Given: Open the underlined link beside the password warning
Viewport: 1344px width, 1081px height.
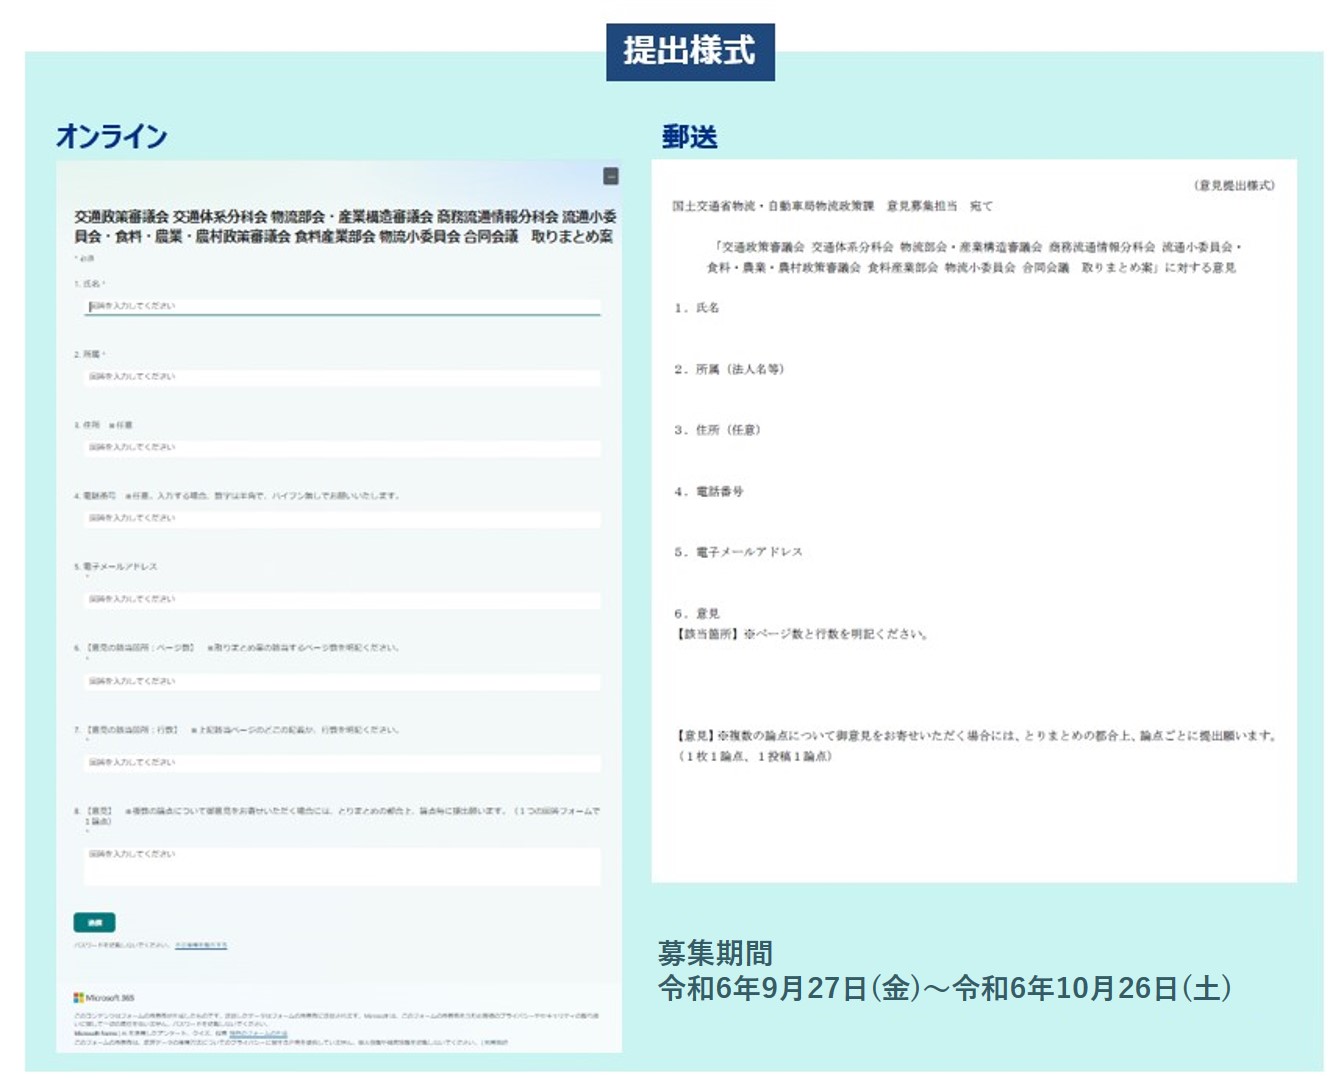Looking at the screenshot, I should (201, 944).
